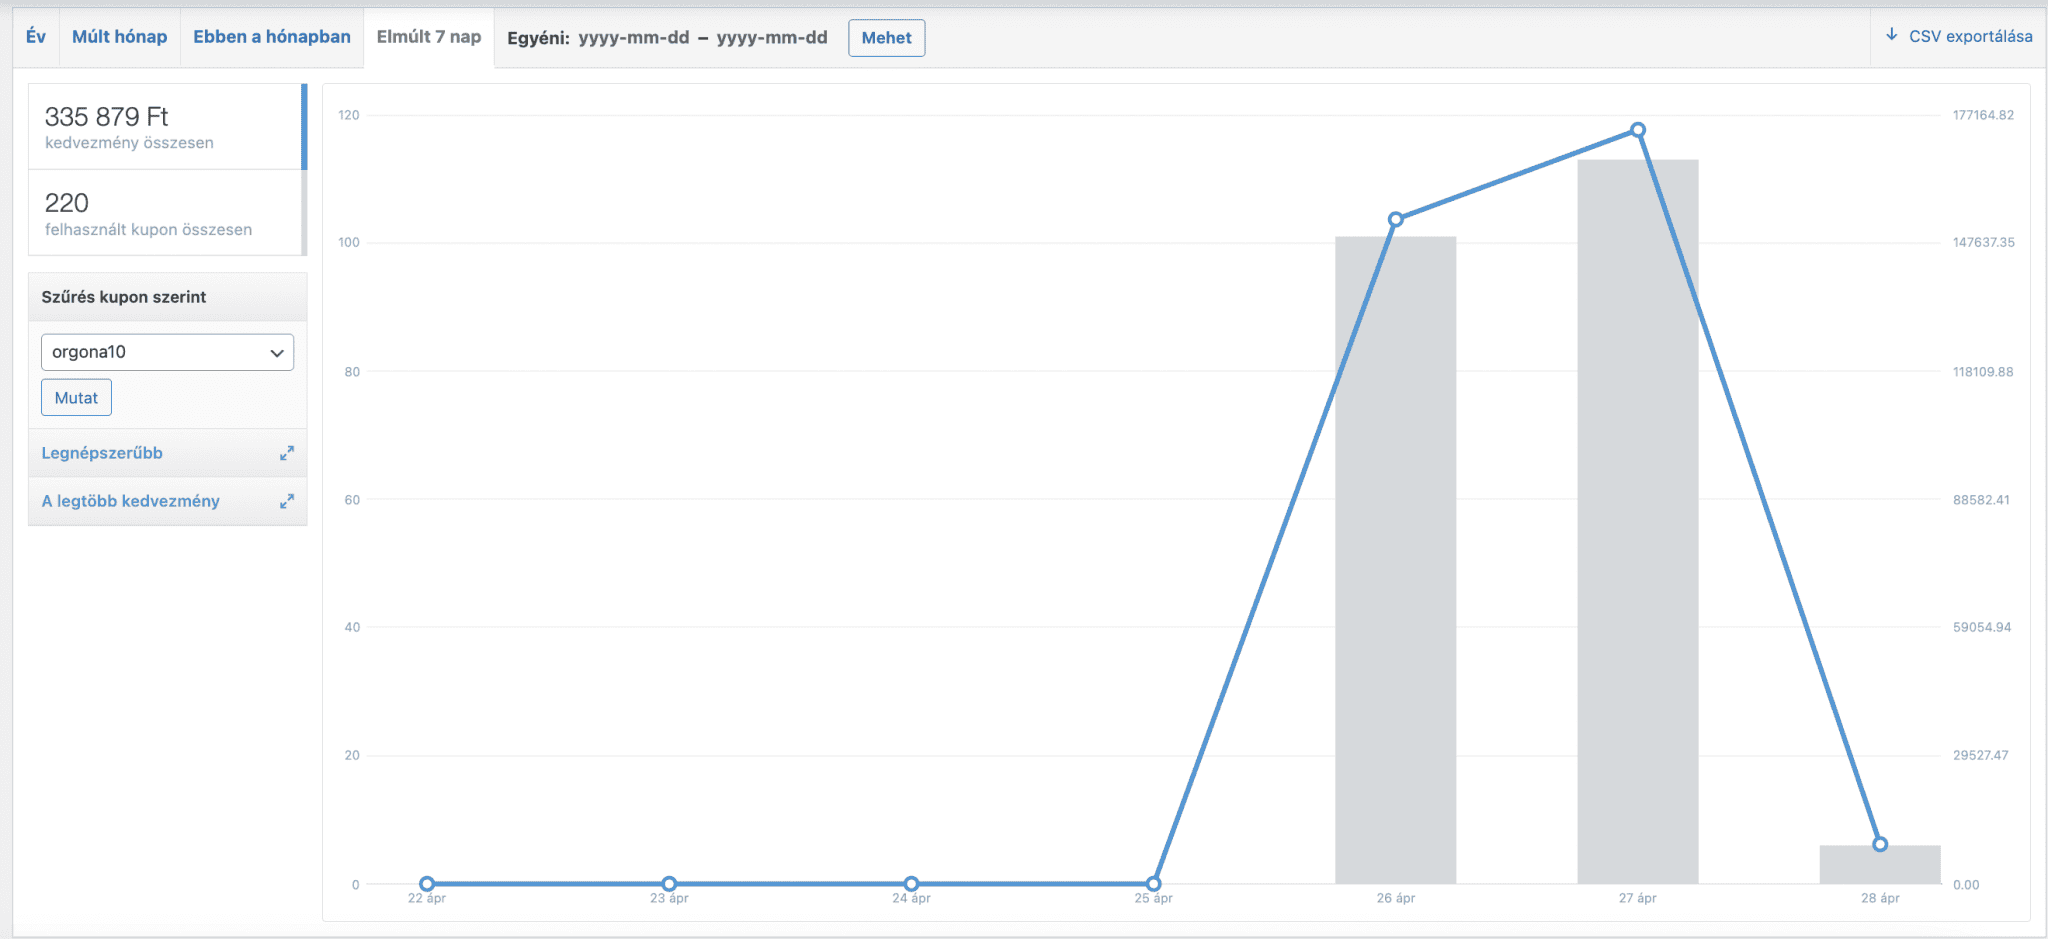Viewport: 2048px width, 939px height.
Task: Select the 335 879 Ft summary card
Action: (x=165, y=126)
